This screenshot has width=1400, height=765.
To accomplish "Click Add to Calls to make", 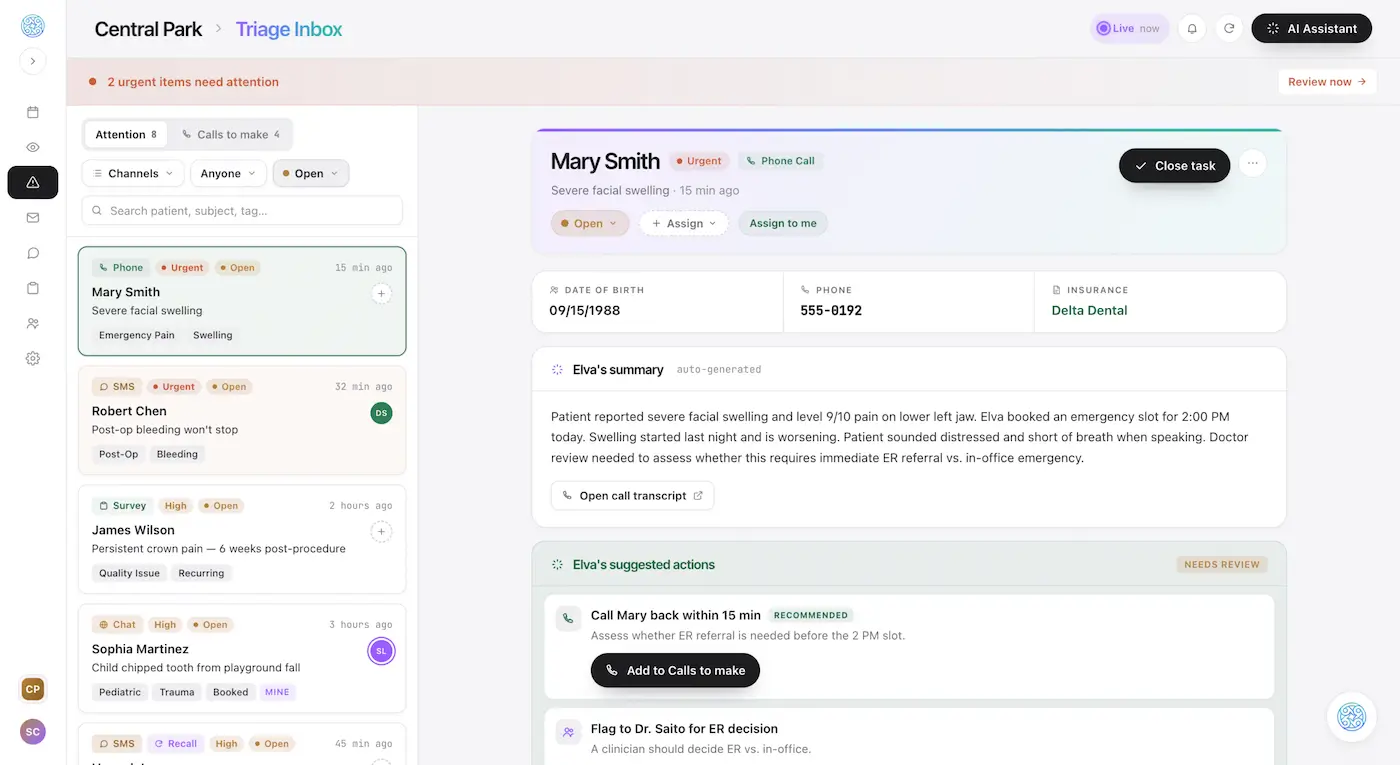I will coord(675,670).
